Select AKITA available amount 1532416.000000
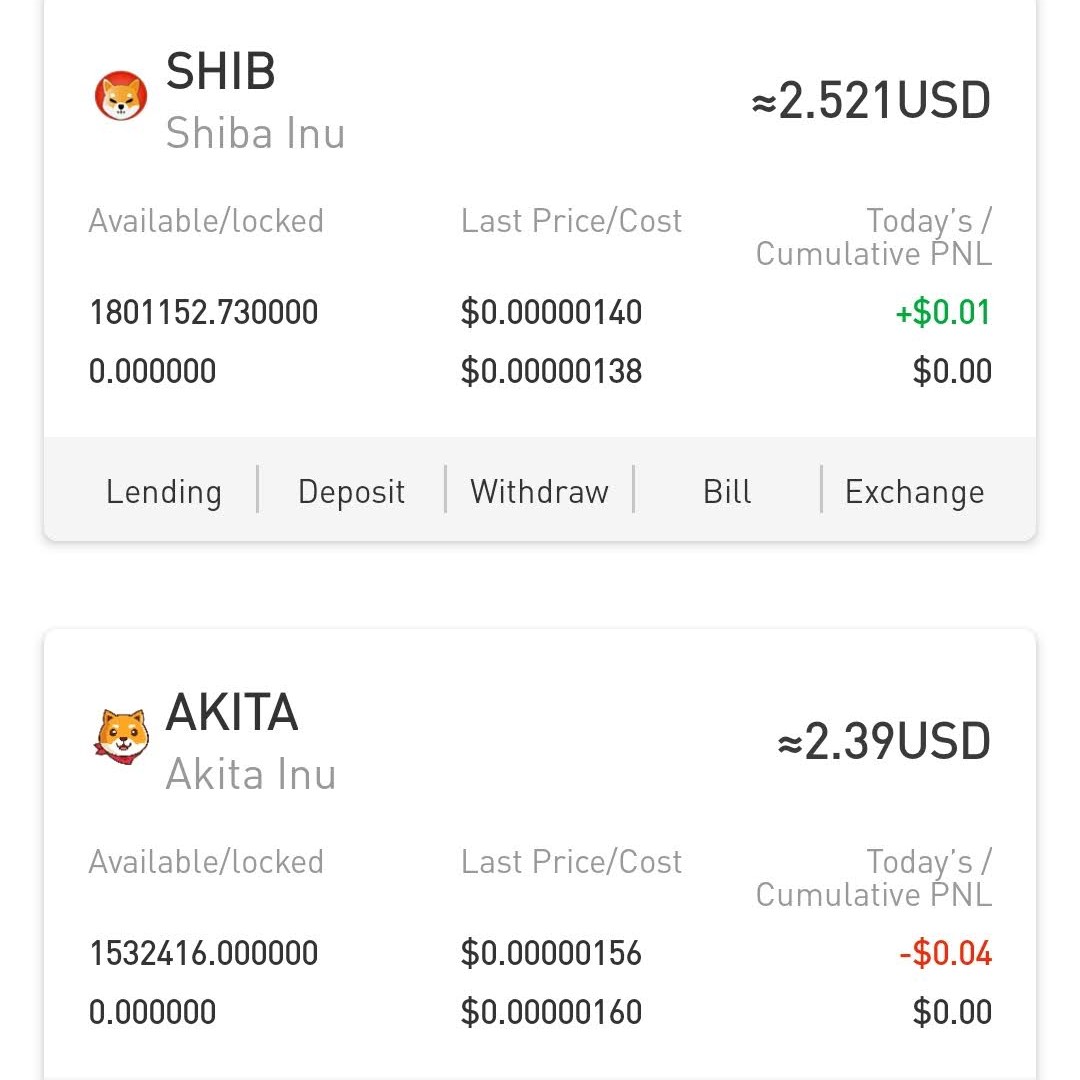This screenshot has height=1080, width=1080. [x=204, y=953]
